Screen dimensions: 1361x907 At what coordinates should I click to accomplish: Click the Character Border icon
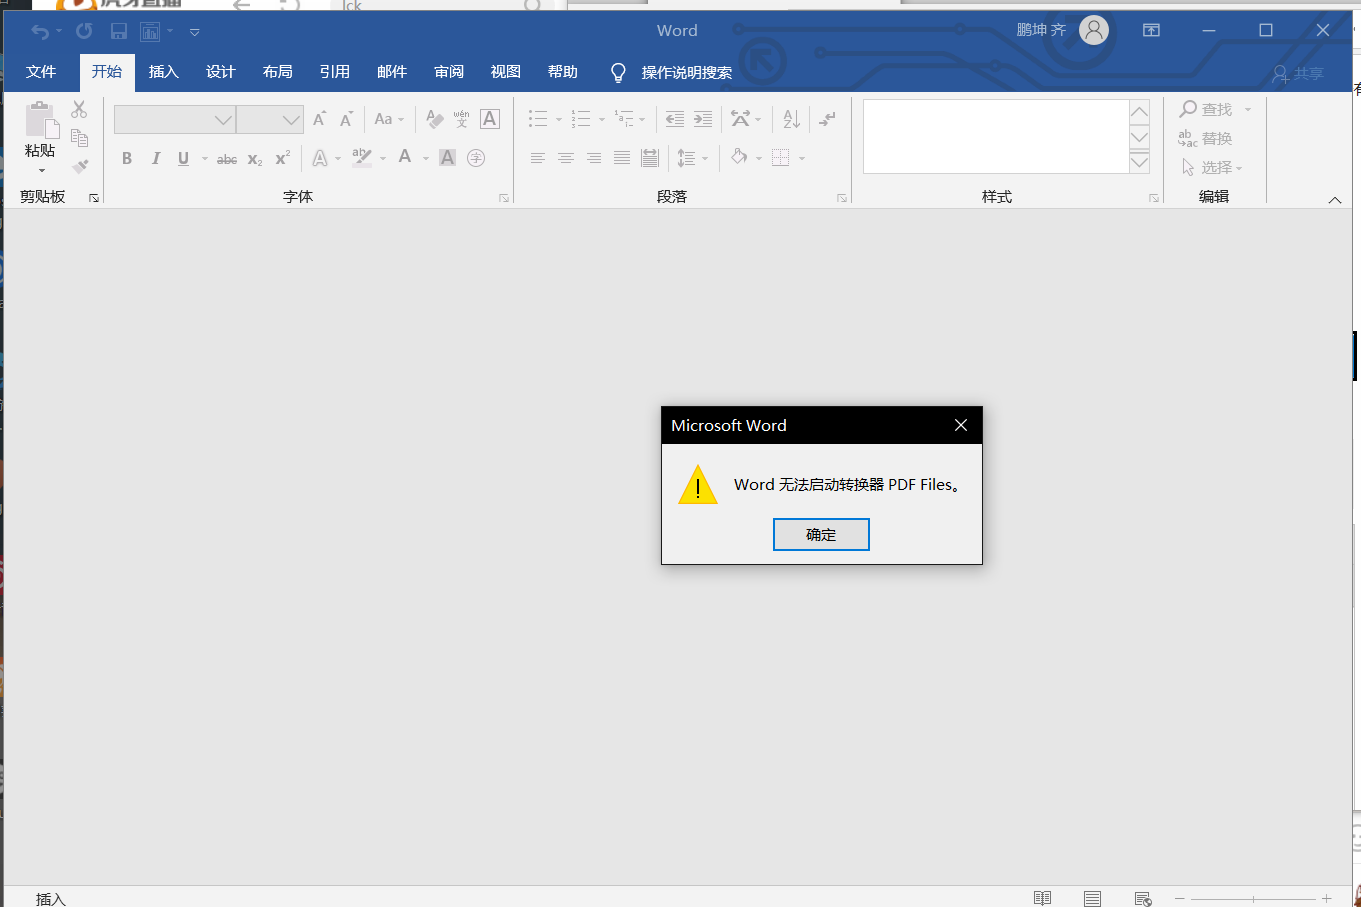[489, 119]
